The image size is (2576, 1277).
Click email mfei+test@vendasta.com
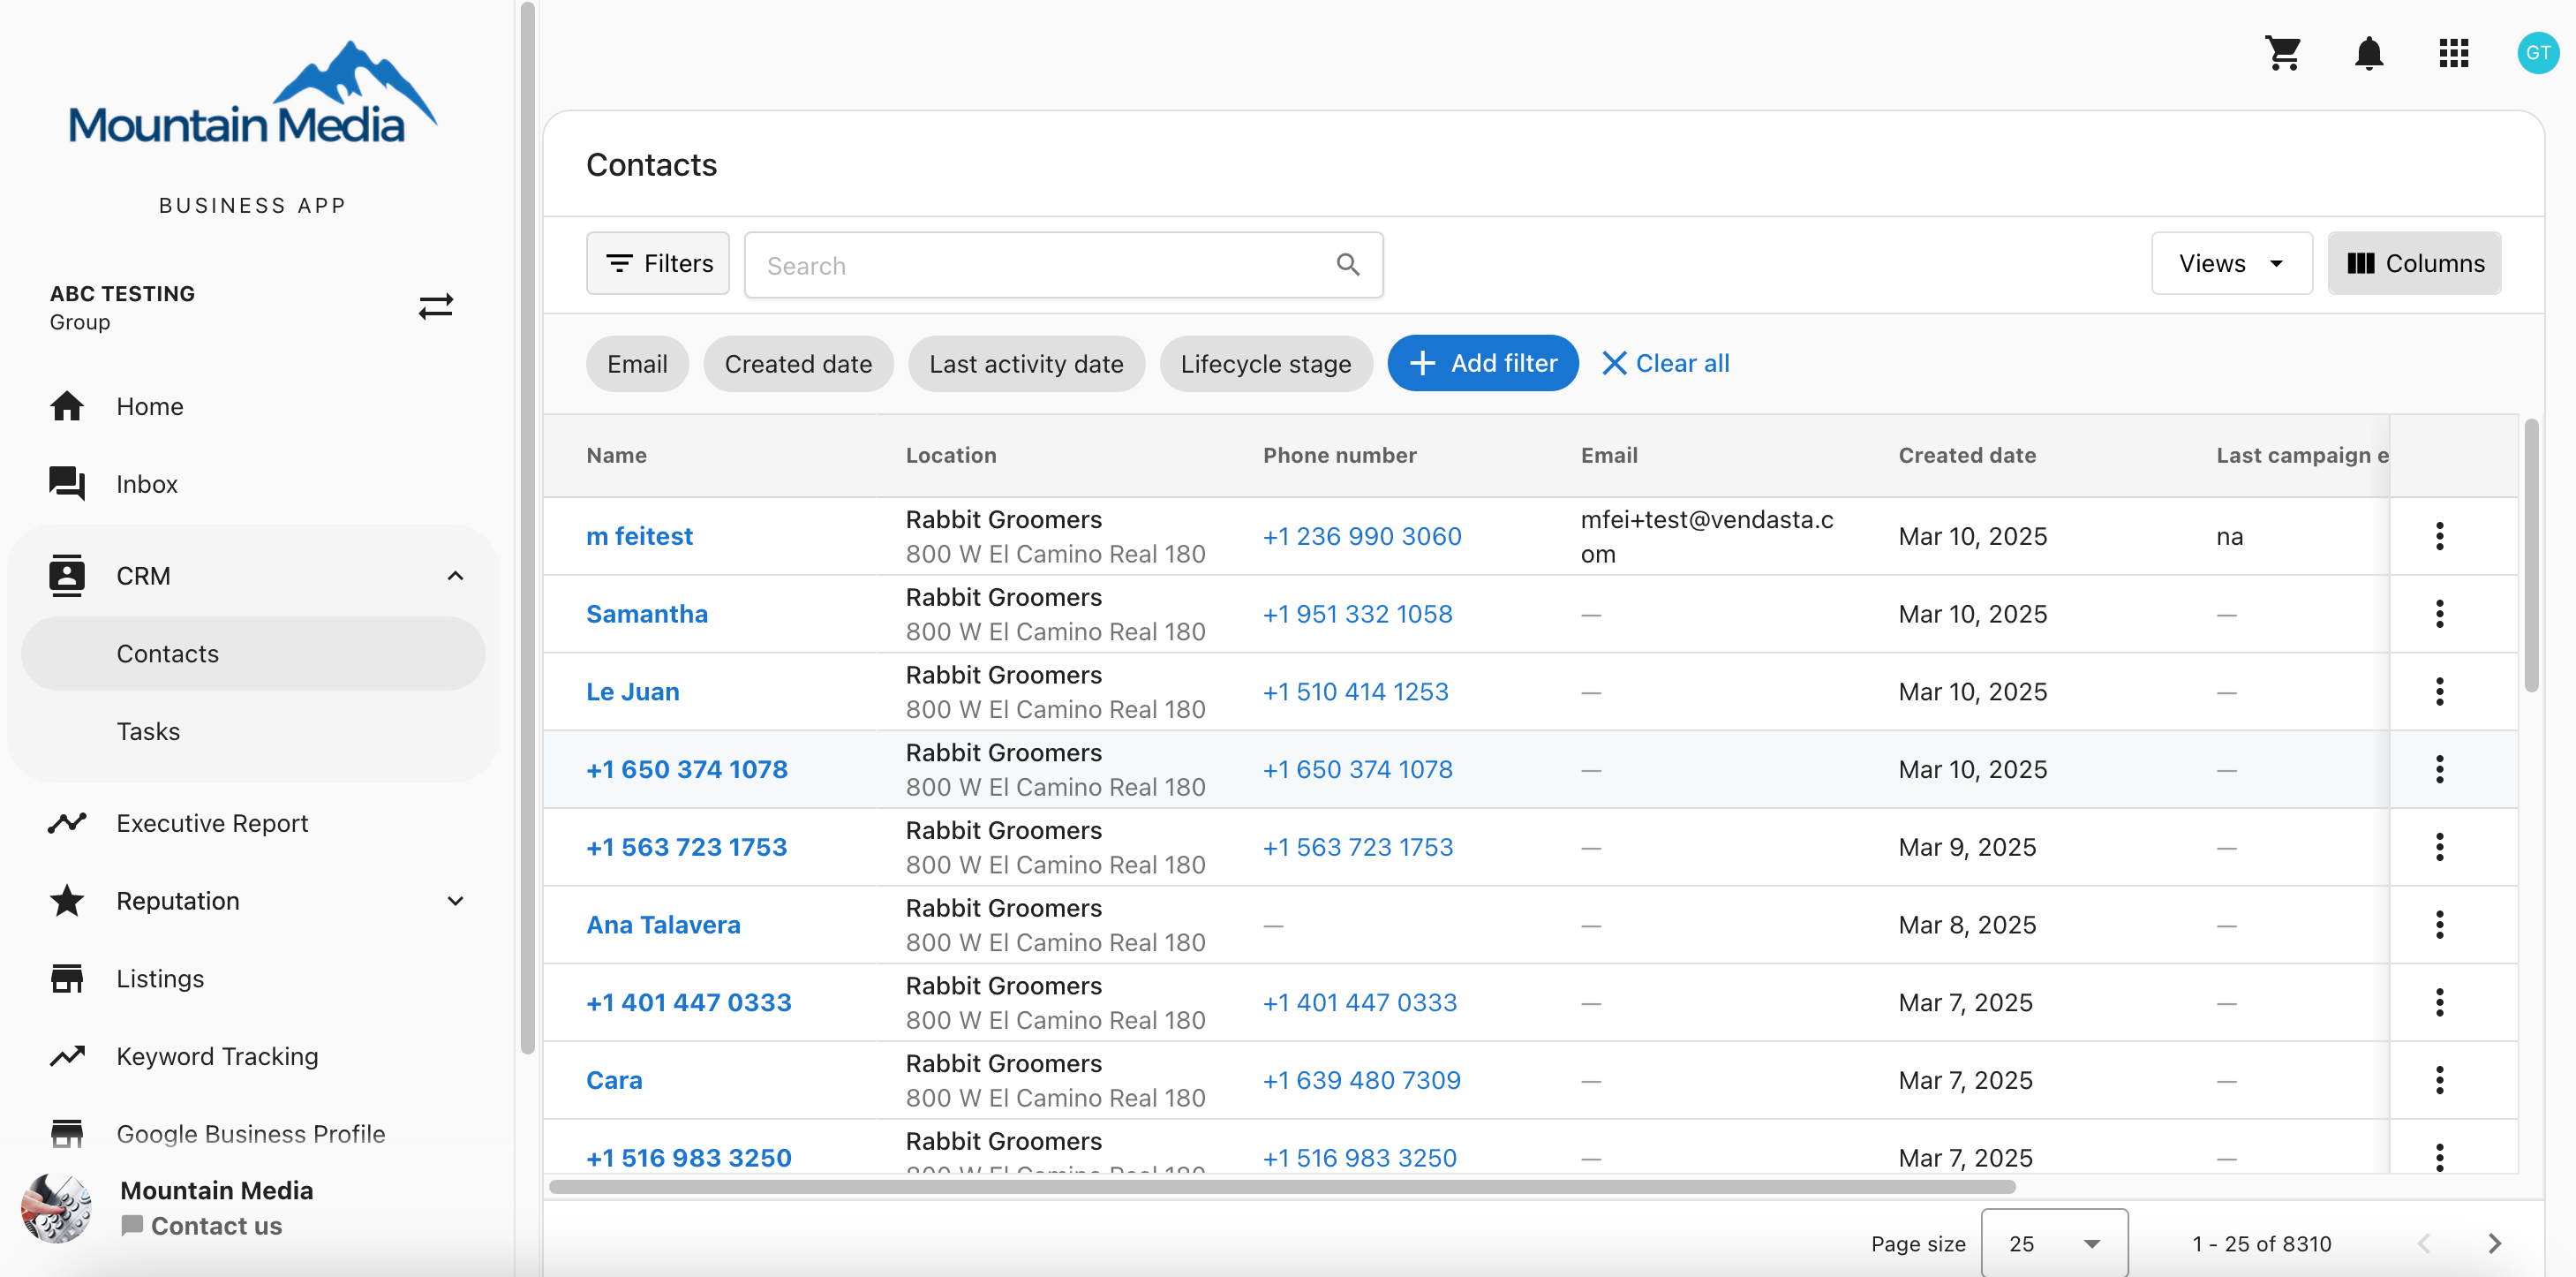click(x=1707, y=536)
